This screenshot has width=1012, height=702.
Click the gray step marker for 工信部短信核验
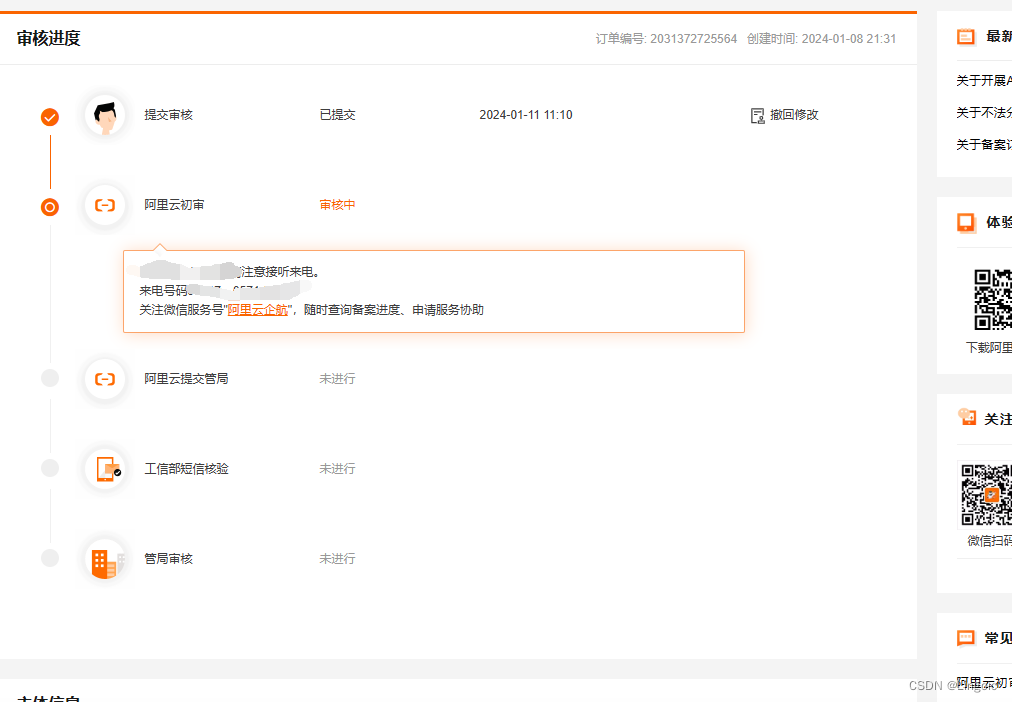(50, 468)
